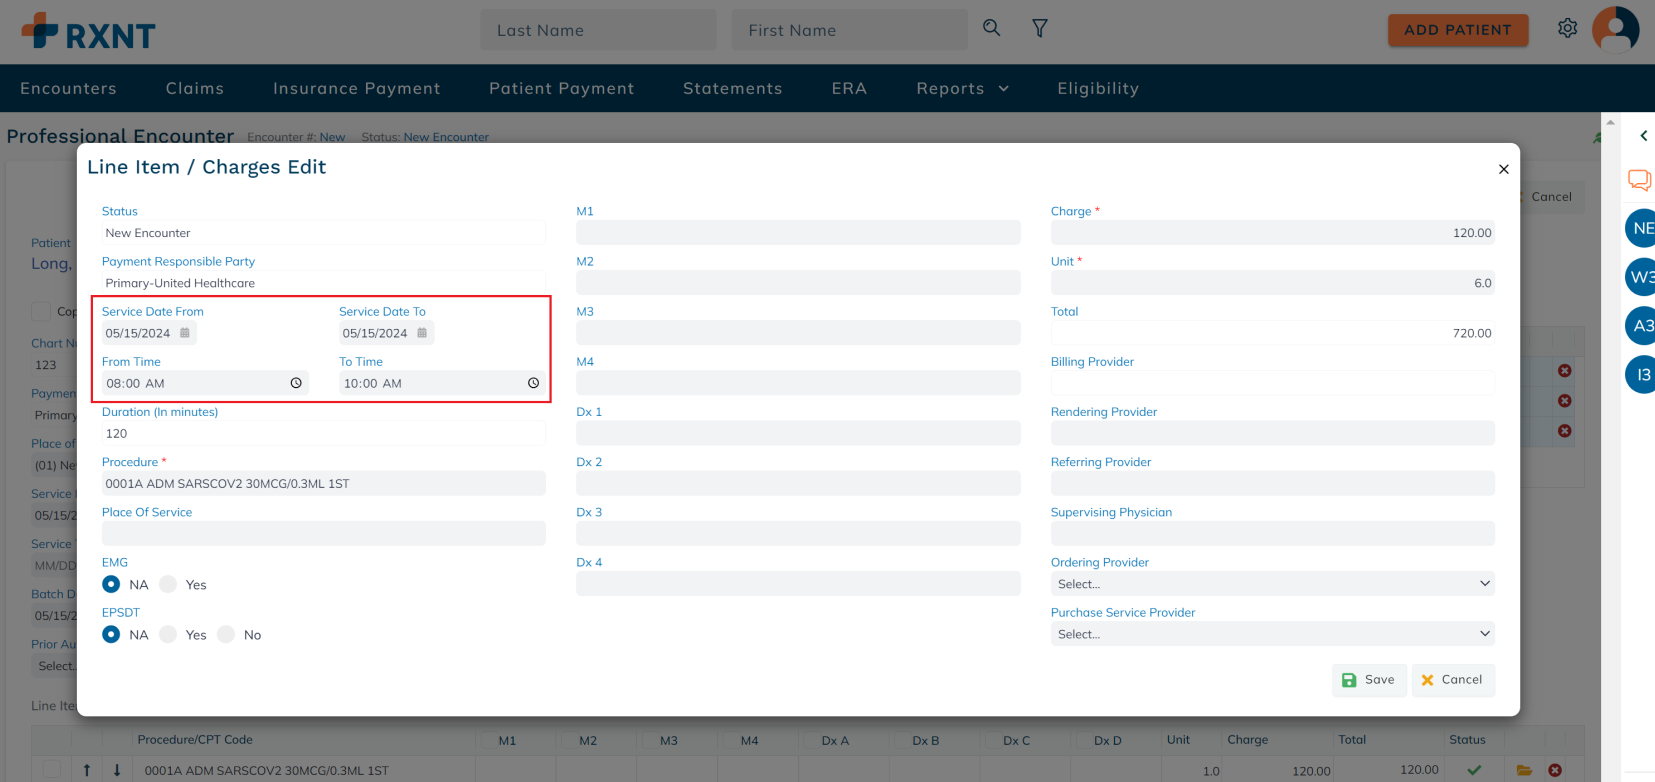Expand the Ordering Provider dropdown
Screen dimensions: 1655x782
(1272, 584)
